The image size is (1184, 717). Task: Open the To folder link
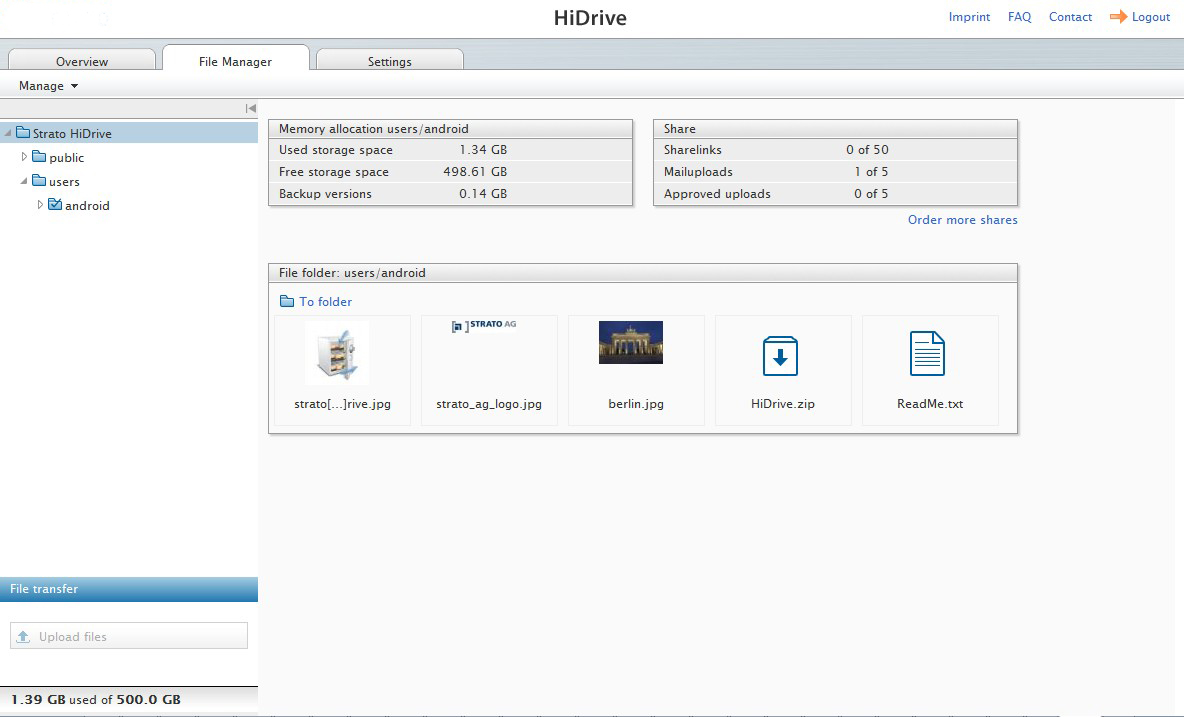(x=325, y=301)
